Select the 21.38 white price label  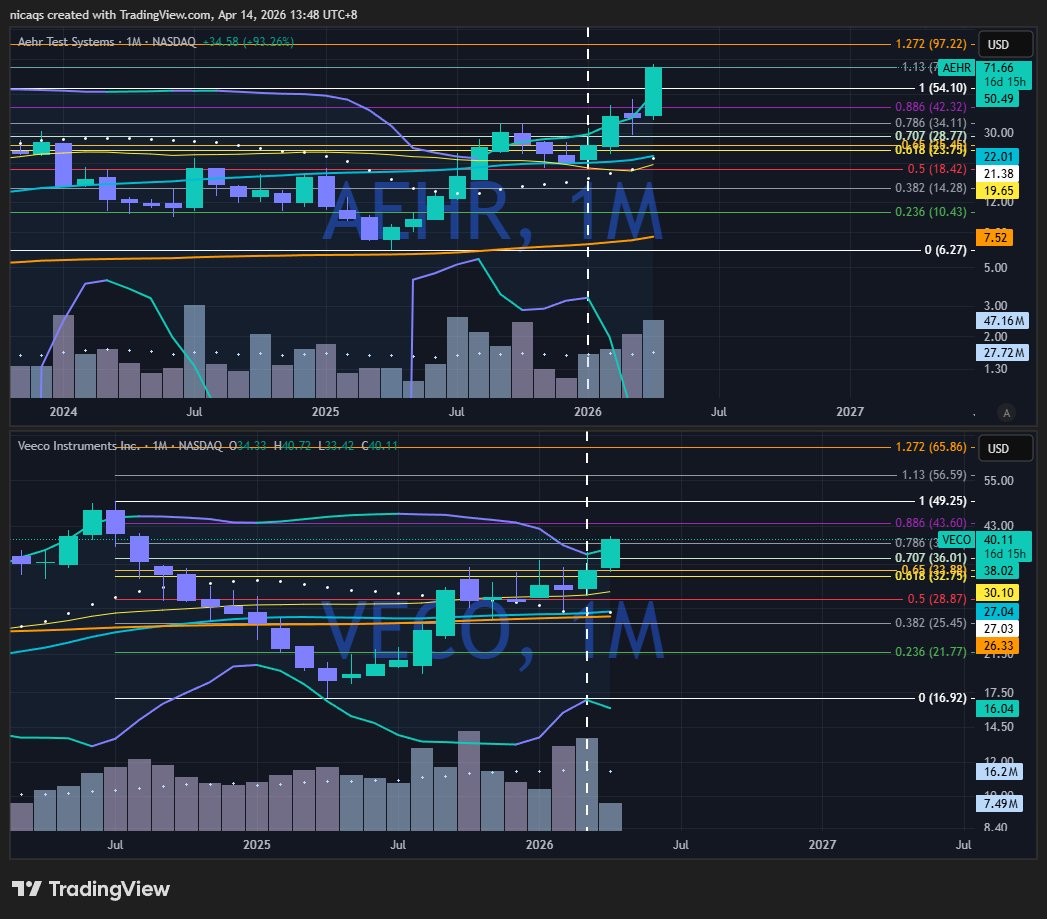coord(998,174)
